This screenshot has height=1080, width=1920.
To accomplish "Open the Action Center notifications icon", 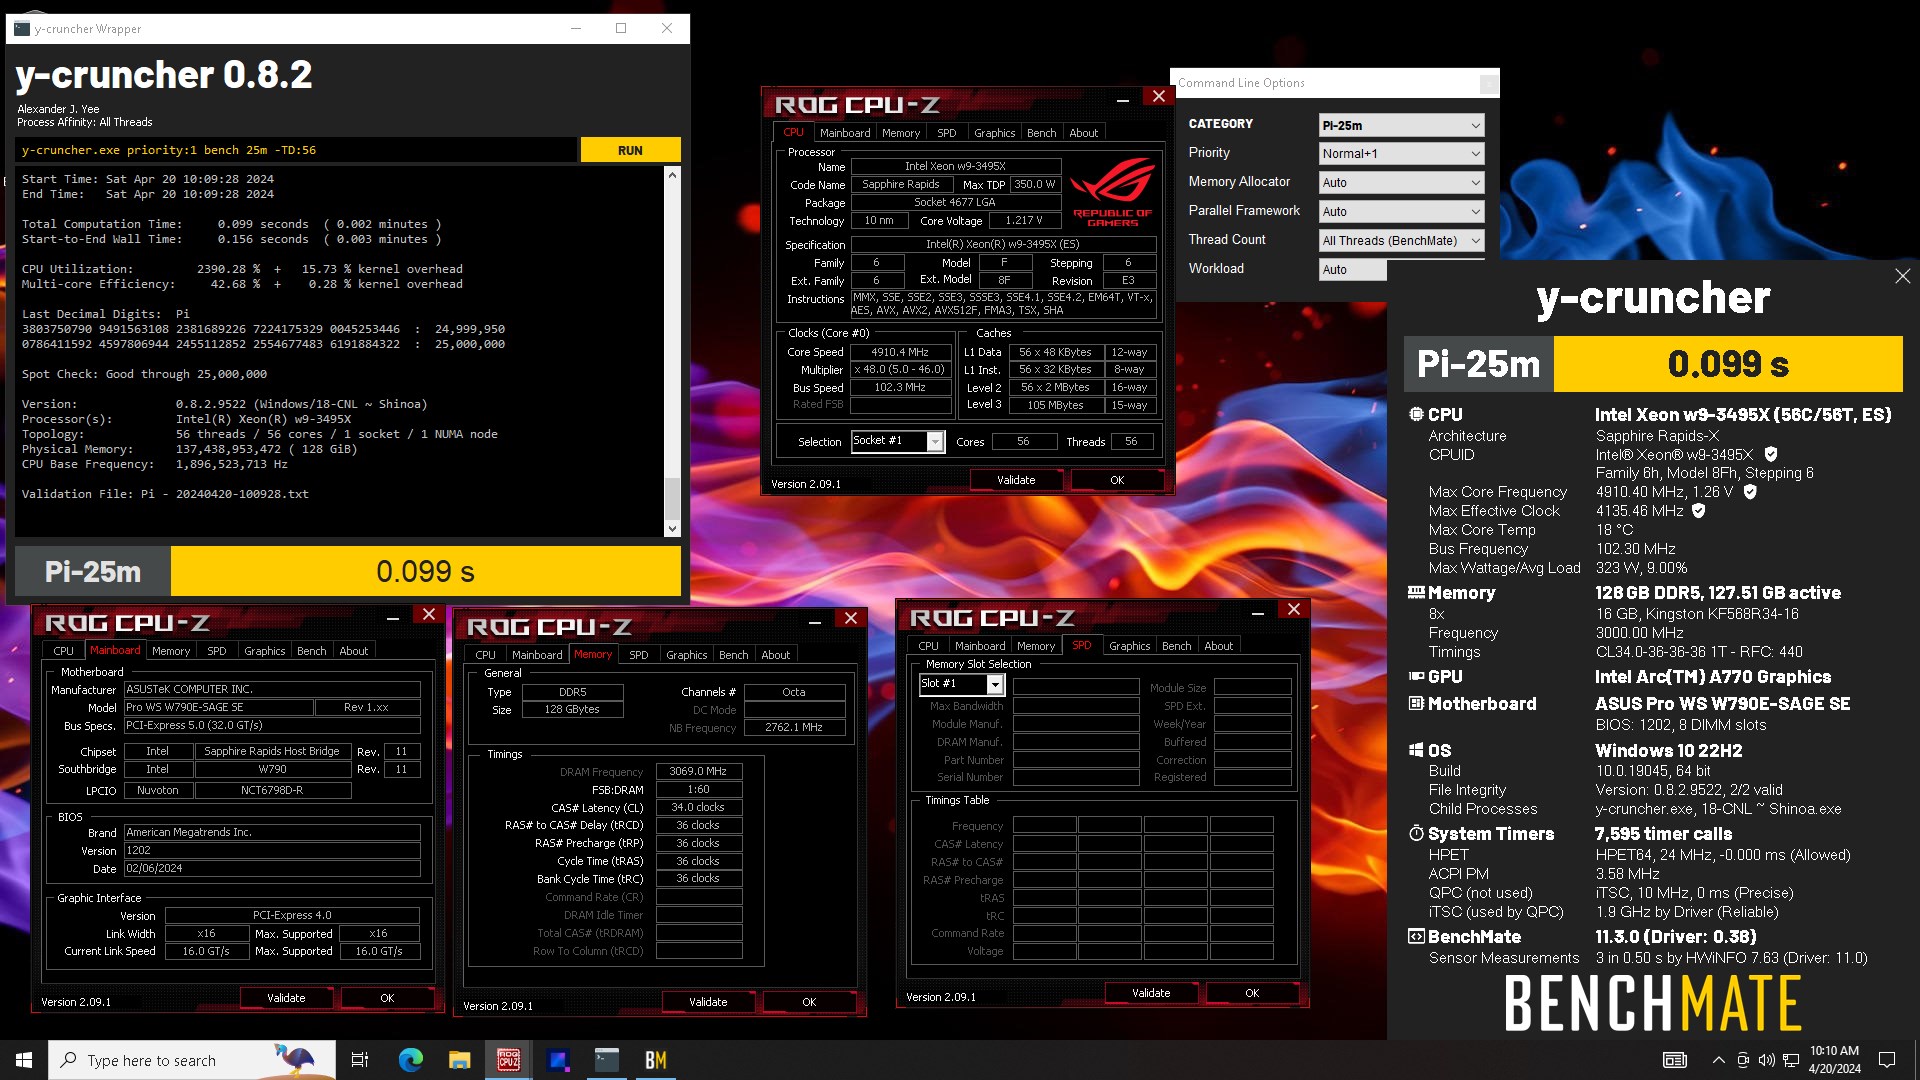I will pyautogui.click(x=1887, y=1060).
